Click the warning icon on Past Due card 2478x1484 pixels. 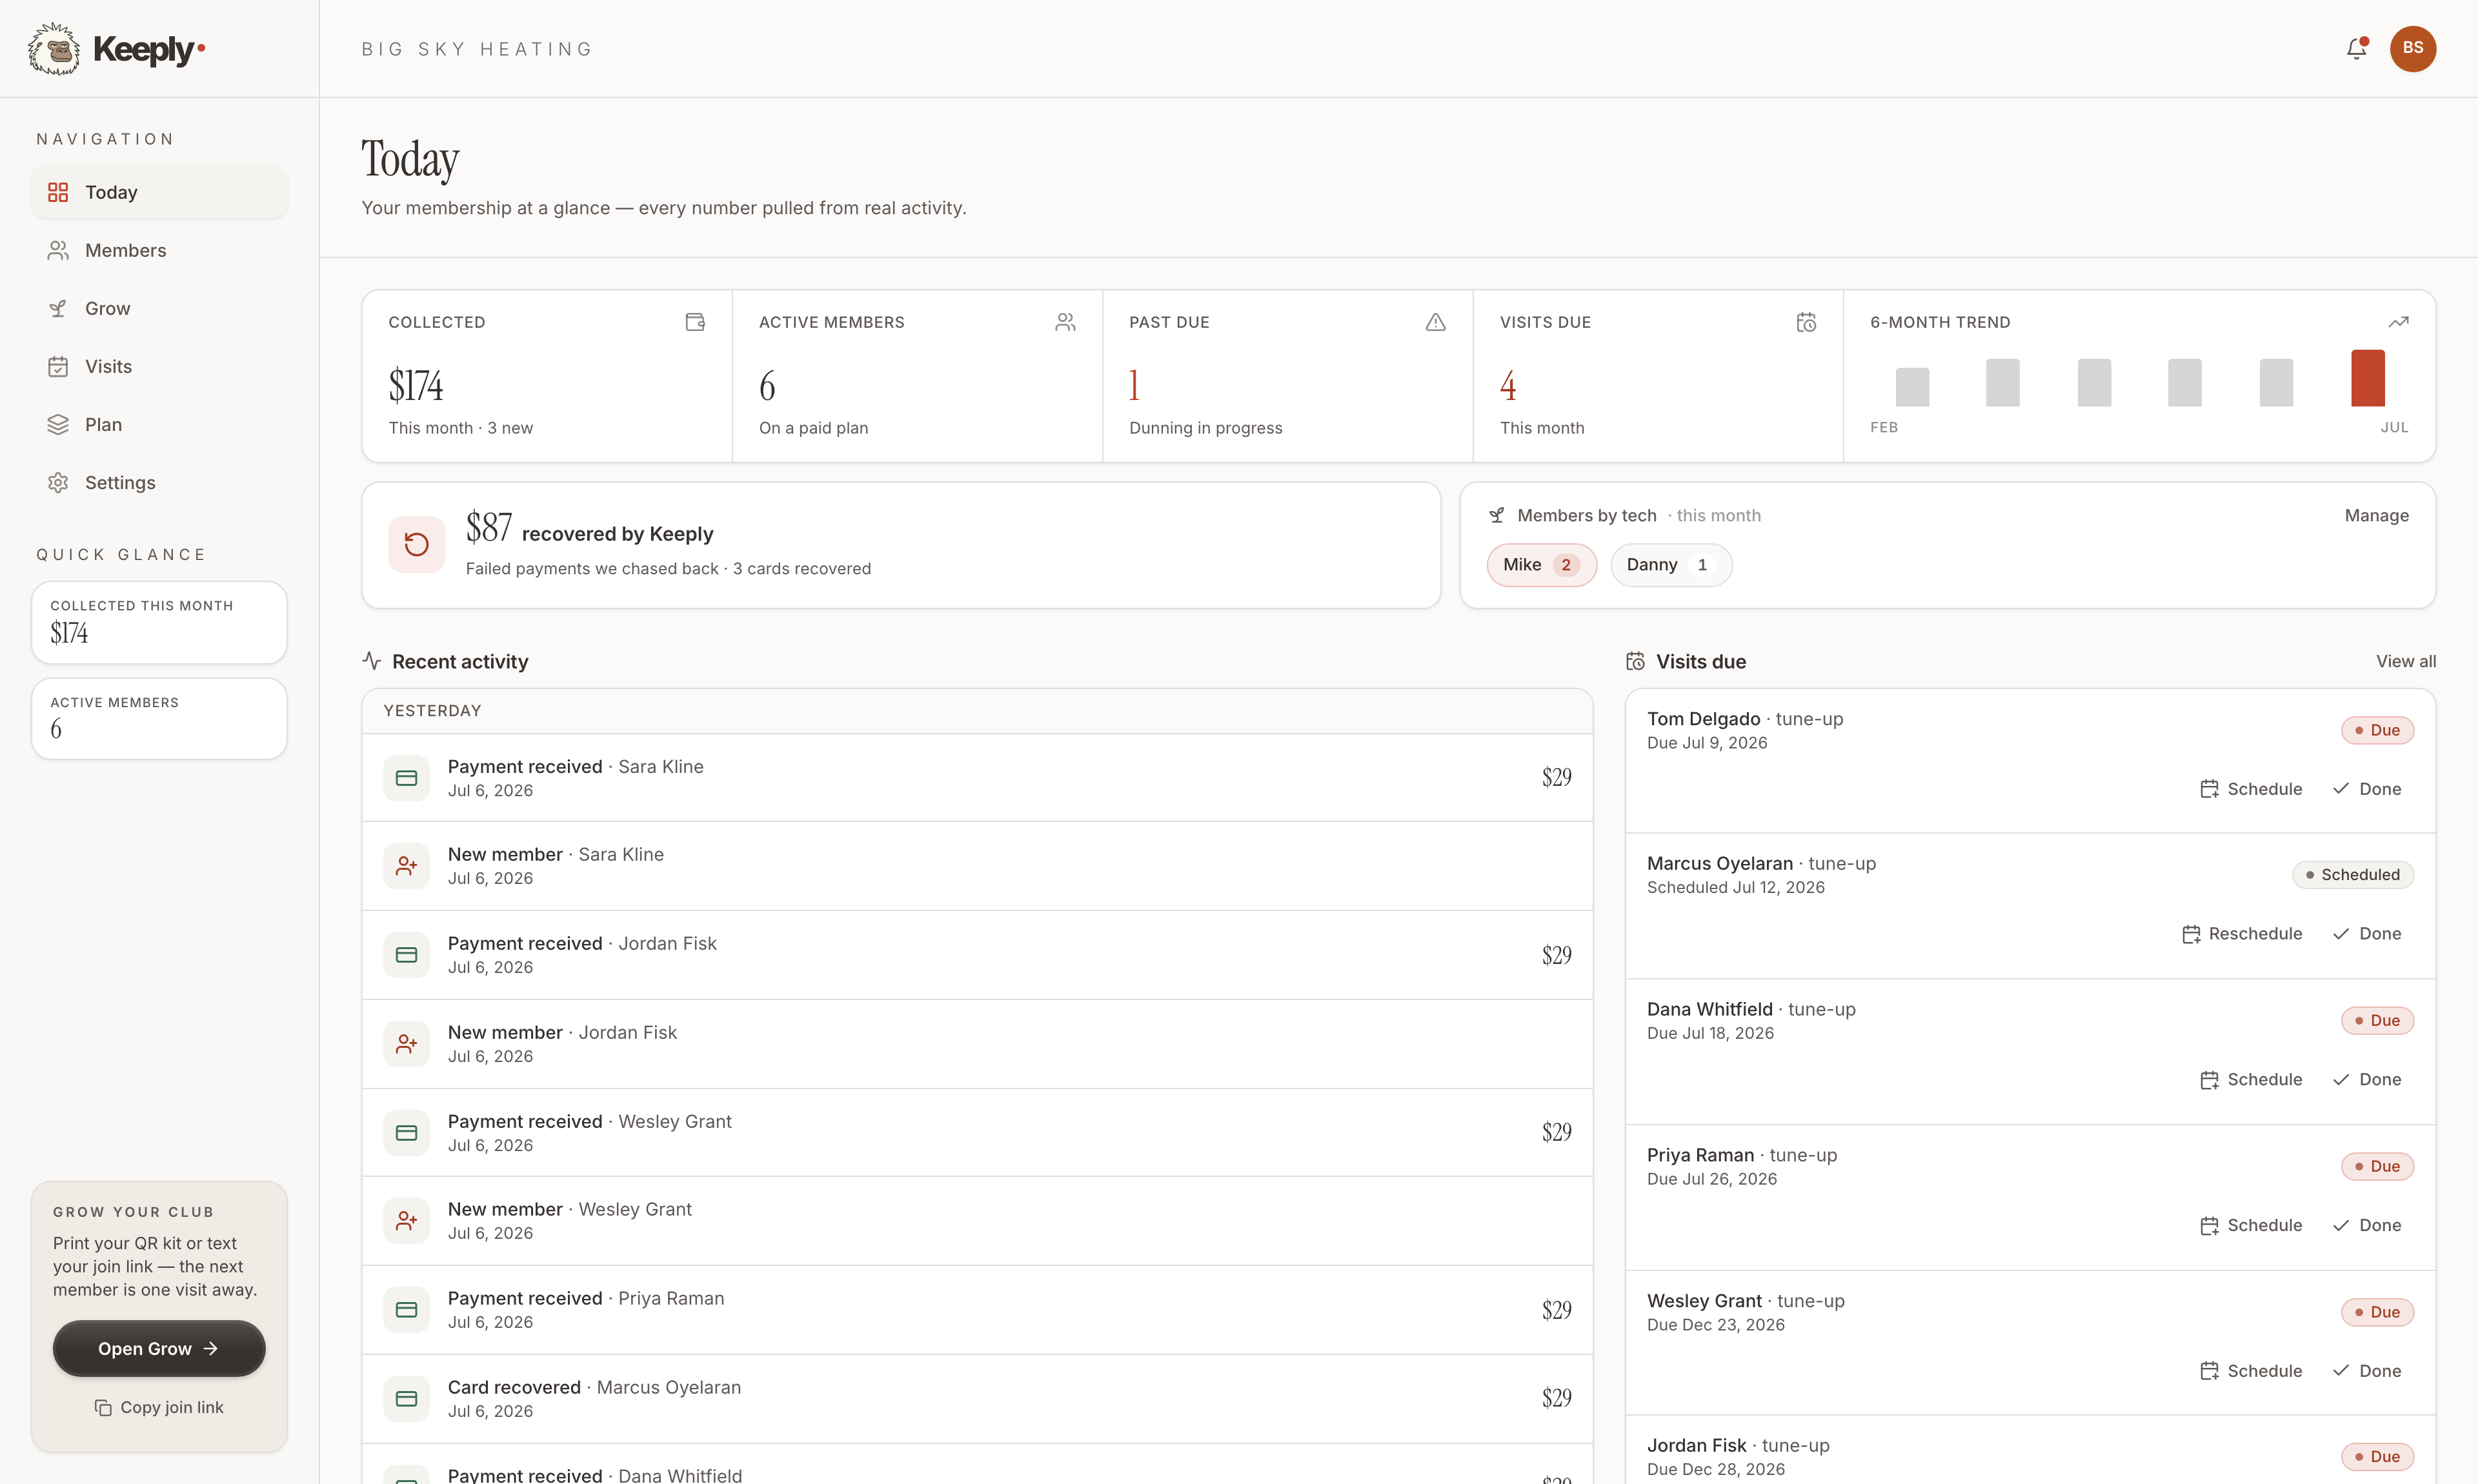[x=1435, y=322]
